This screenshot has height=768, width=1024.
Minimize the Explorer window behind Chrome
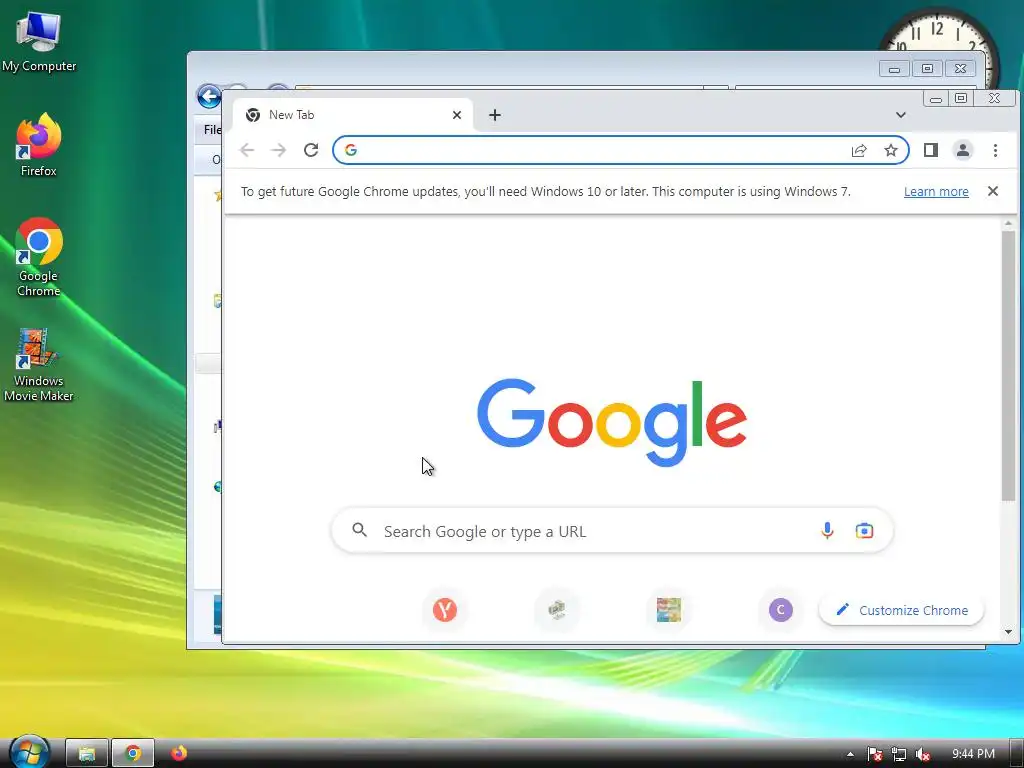[x=894, y=69]
